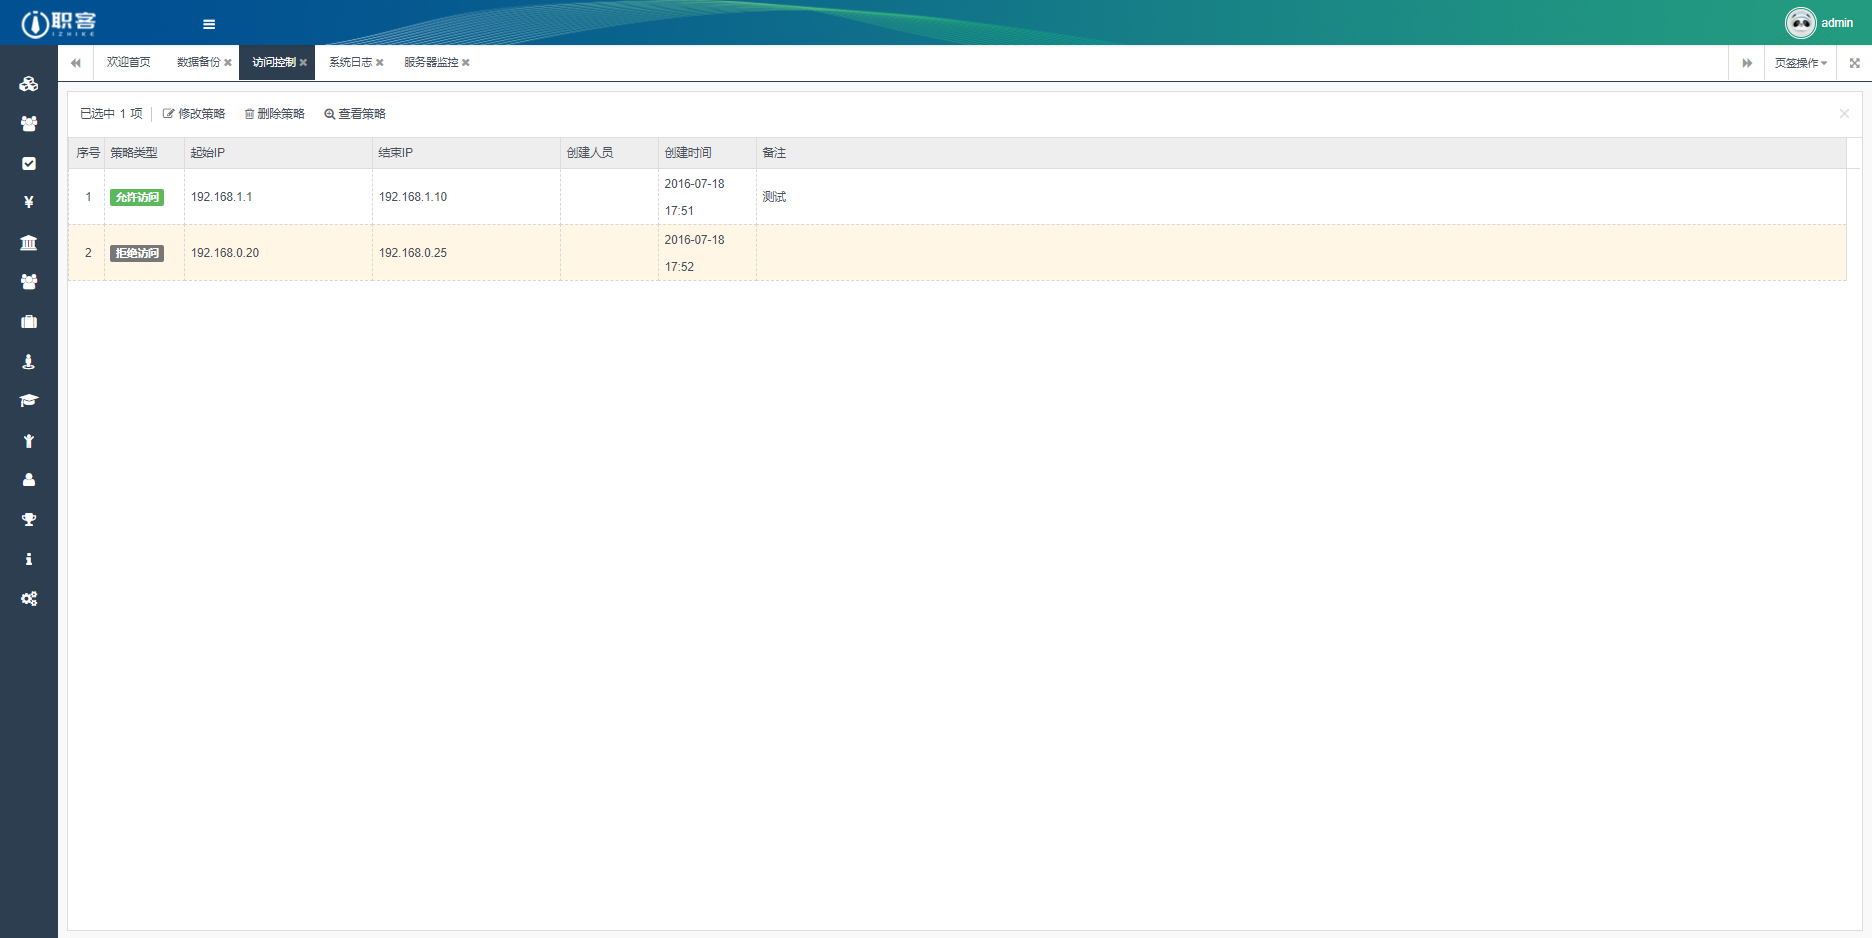
Task: Switch to the 数据备份 tab
Action: [x=198, y=63]
